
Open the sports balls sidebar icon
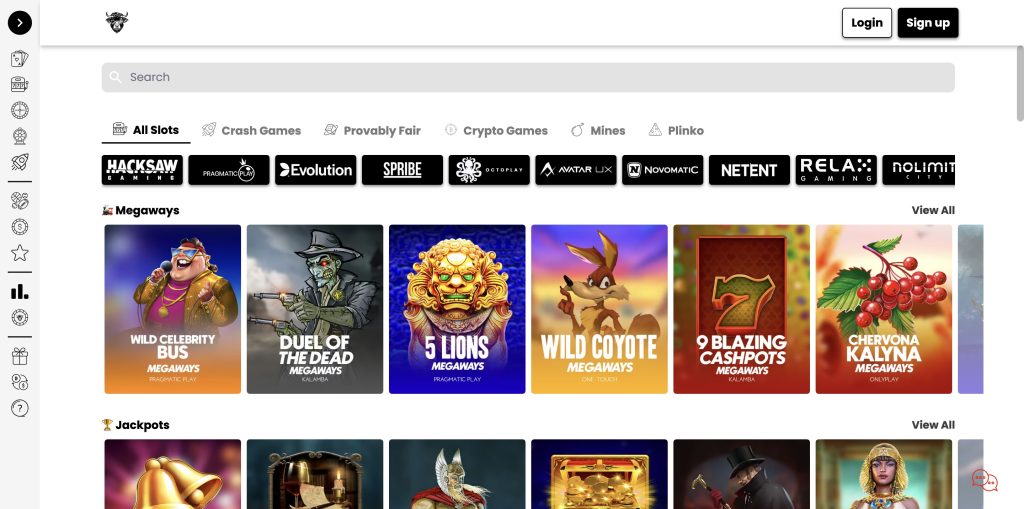point(20,201)
